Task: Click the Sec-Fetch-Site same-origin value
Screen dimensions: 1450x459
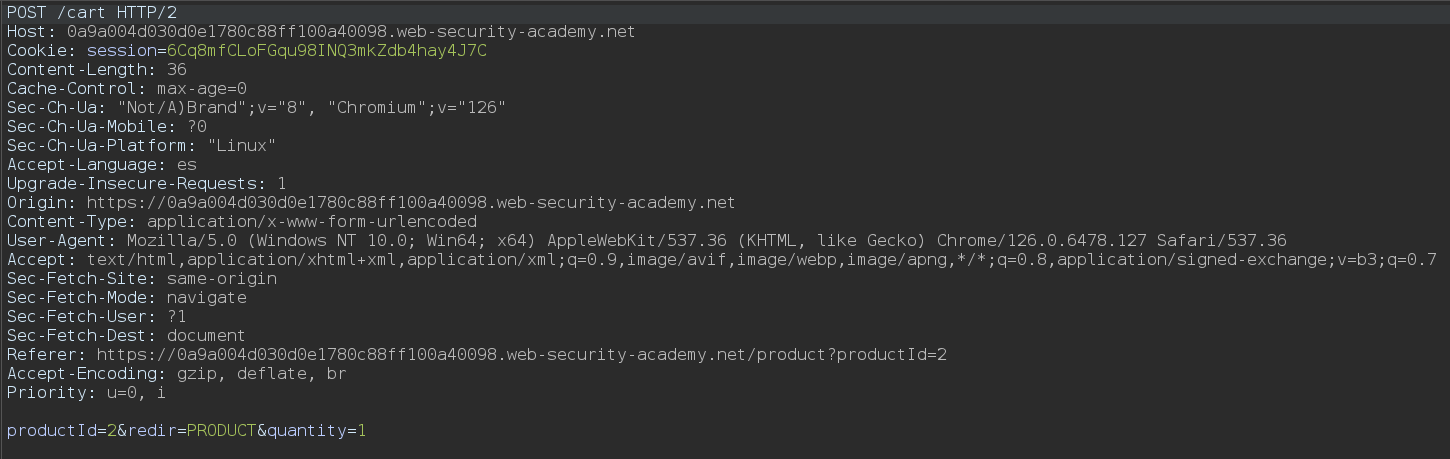Action: [x=221, y=278]
